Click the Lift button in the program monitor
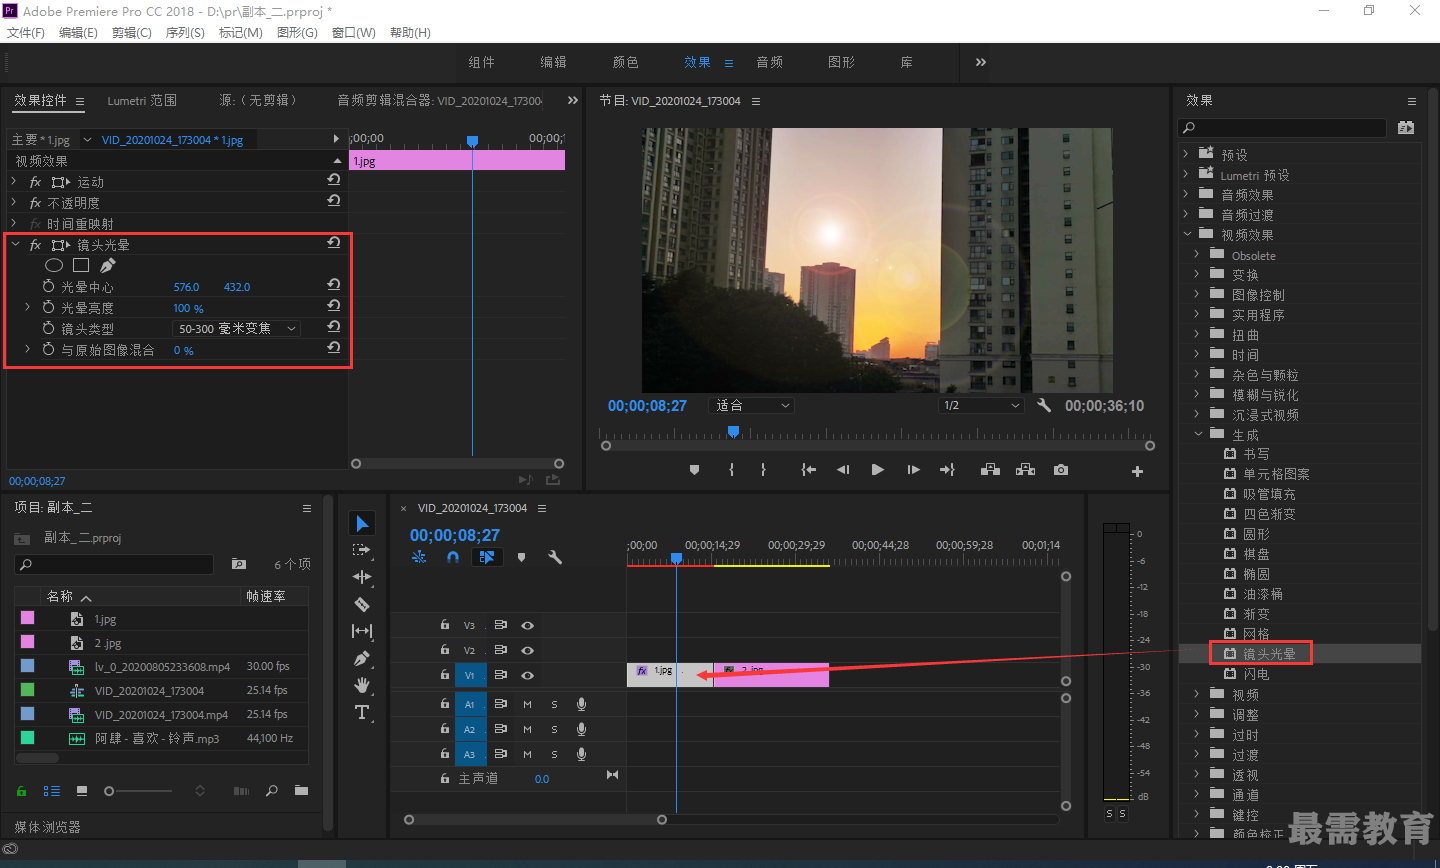Screen dimensions: 1440x868 (990, 470)
